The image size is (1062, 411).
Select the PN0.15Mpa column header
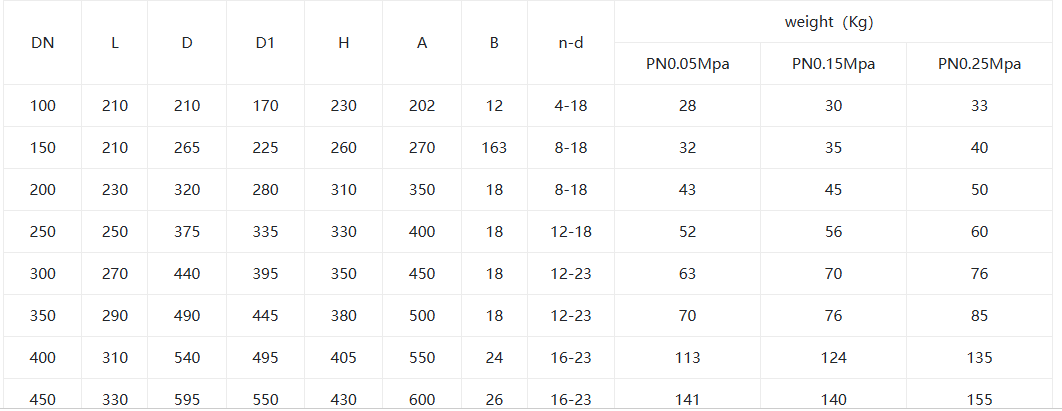click(833, 64)
